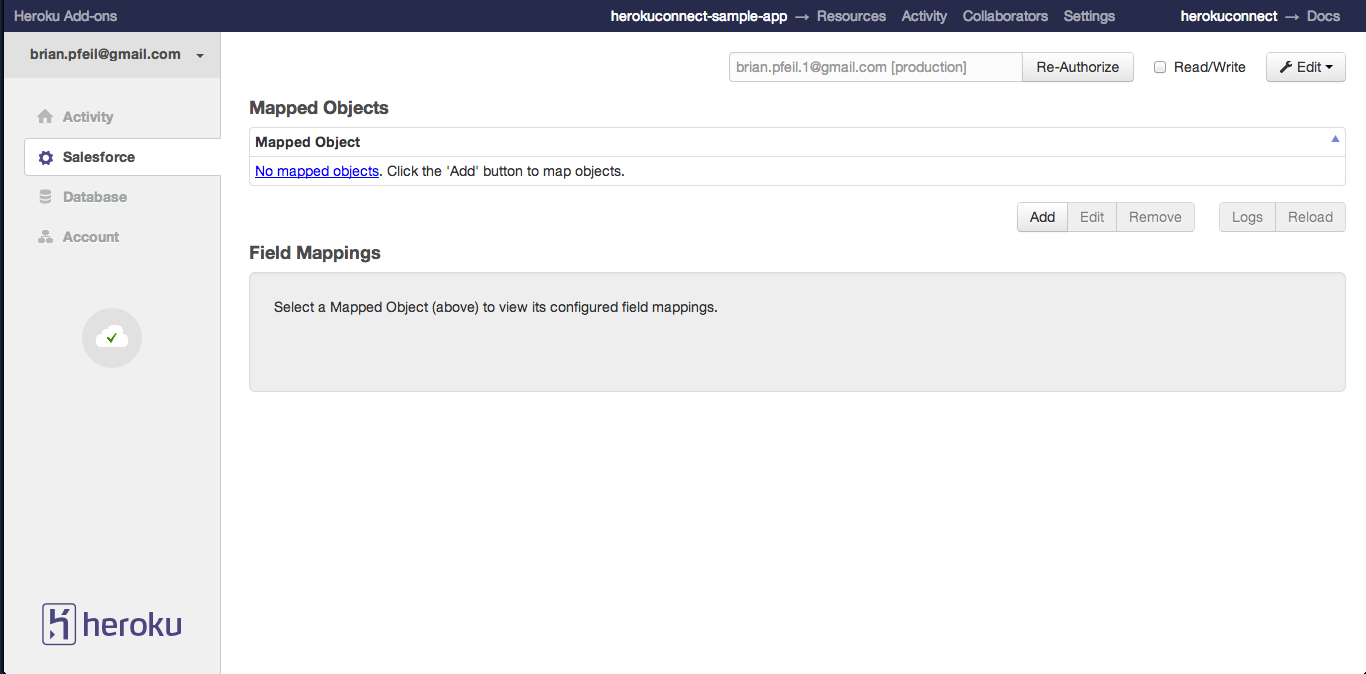Screen dimensions: 1366x674
Task: Click the Add mapped object button
Action: pos(1042,217)
